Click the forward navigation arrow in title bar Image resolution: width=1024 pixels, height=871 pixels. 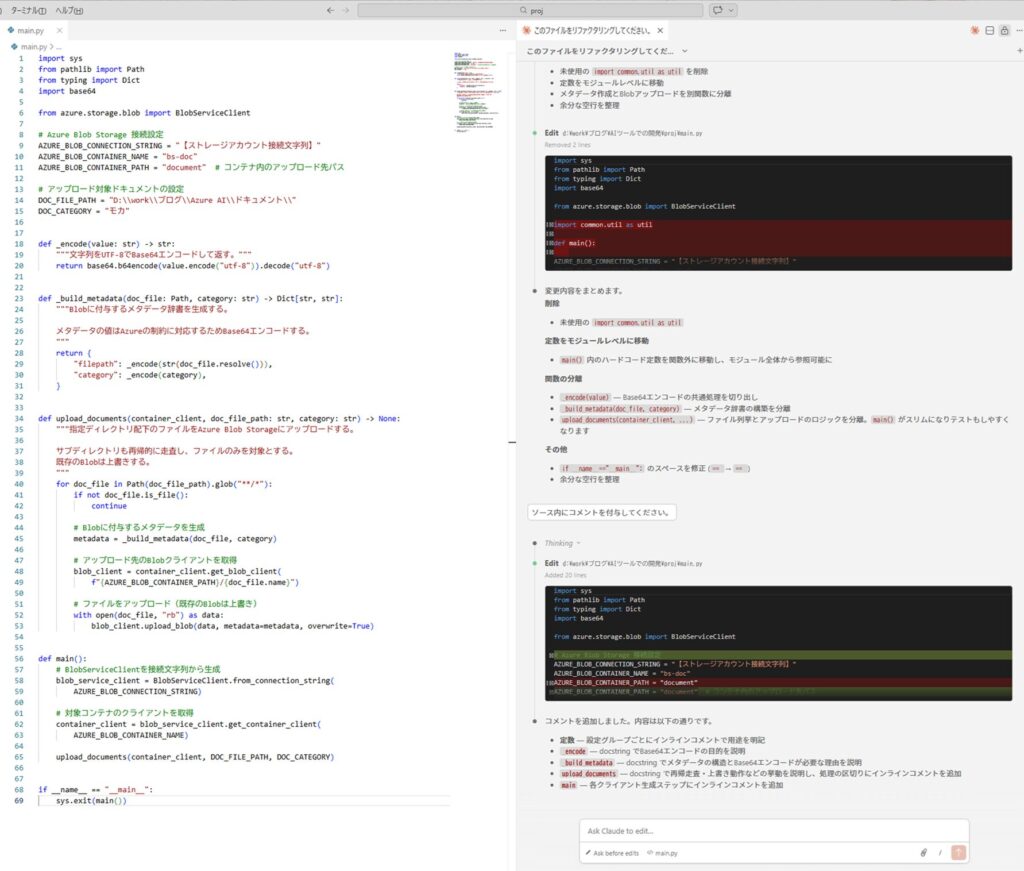point(346,10)
